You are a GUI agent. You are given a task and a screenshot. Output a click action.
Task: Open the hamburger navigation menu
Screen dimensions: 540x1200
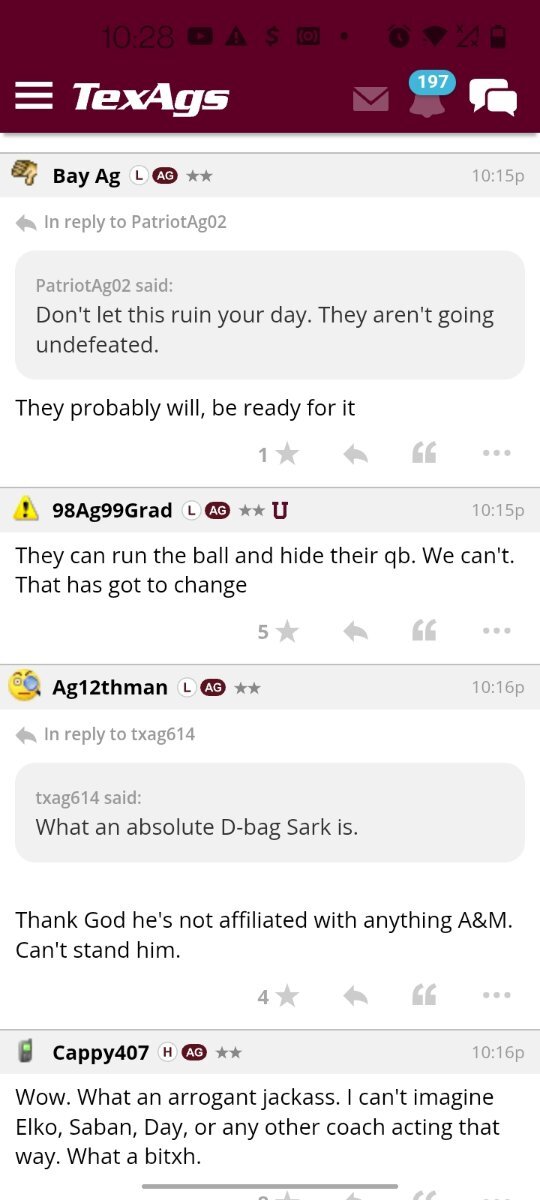(x=34, y=96)
